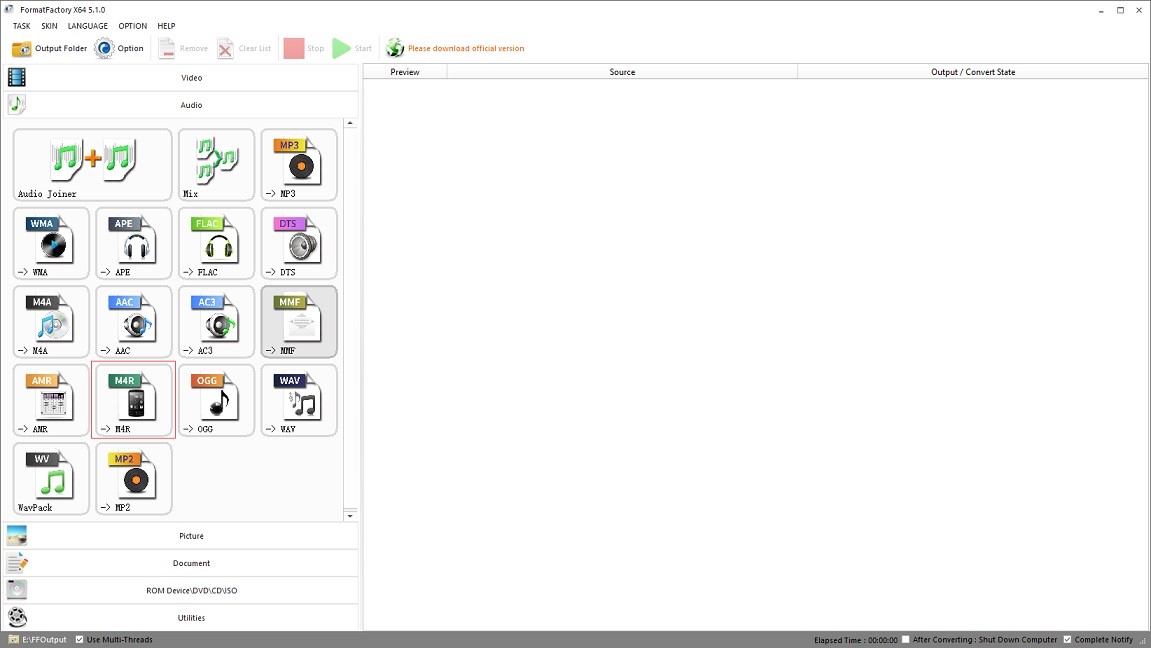Expand the Document category section
The width and height of the screenshot is (1151, 648).
181,563
